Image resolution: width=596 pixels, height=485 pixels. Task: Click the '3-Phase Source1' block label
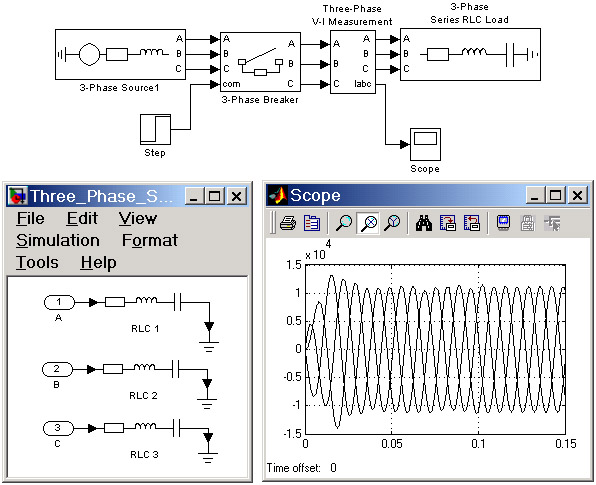pyautogui.click(x=119, y=88)
